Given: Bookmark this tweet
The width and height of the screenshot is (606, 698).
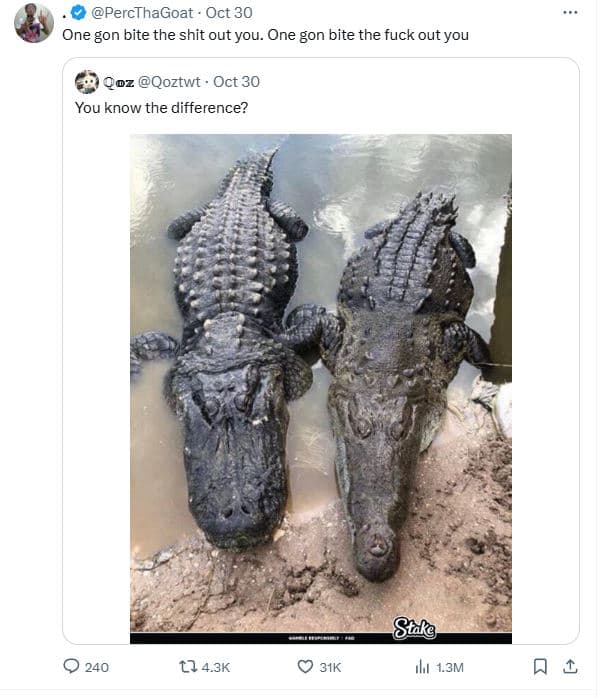Looking at the screenshot, I should click(x=540, y=667).
